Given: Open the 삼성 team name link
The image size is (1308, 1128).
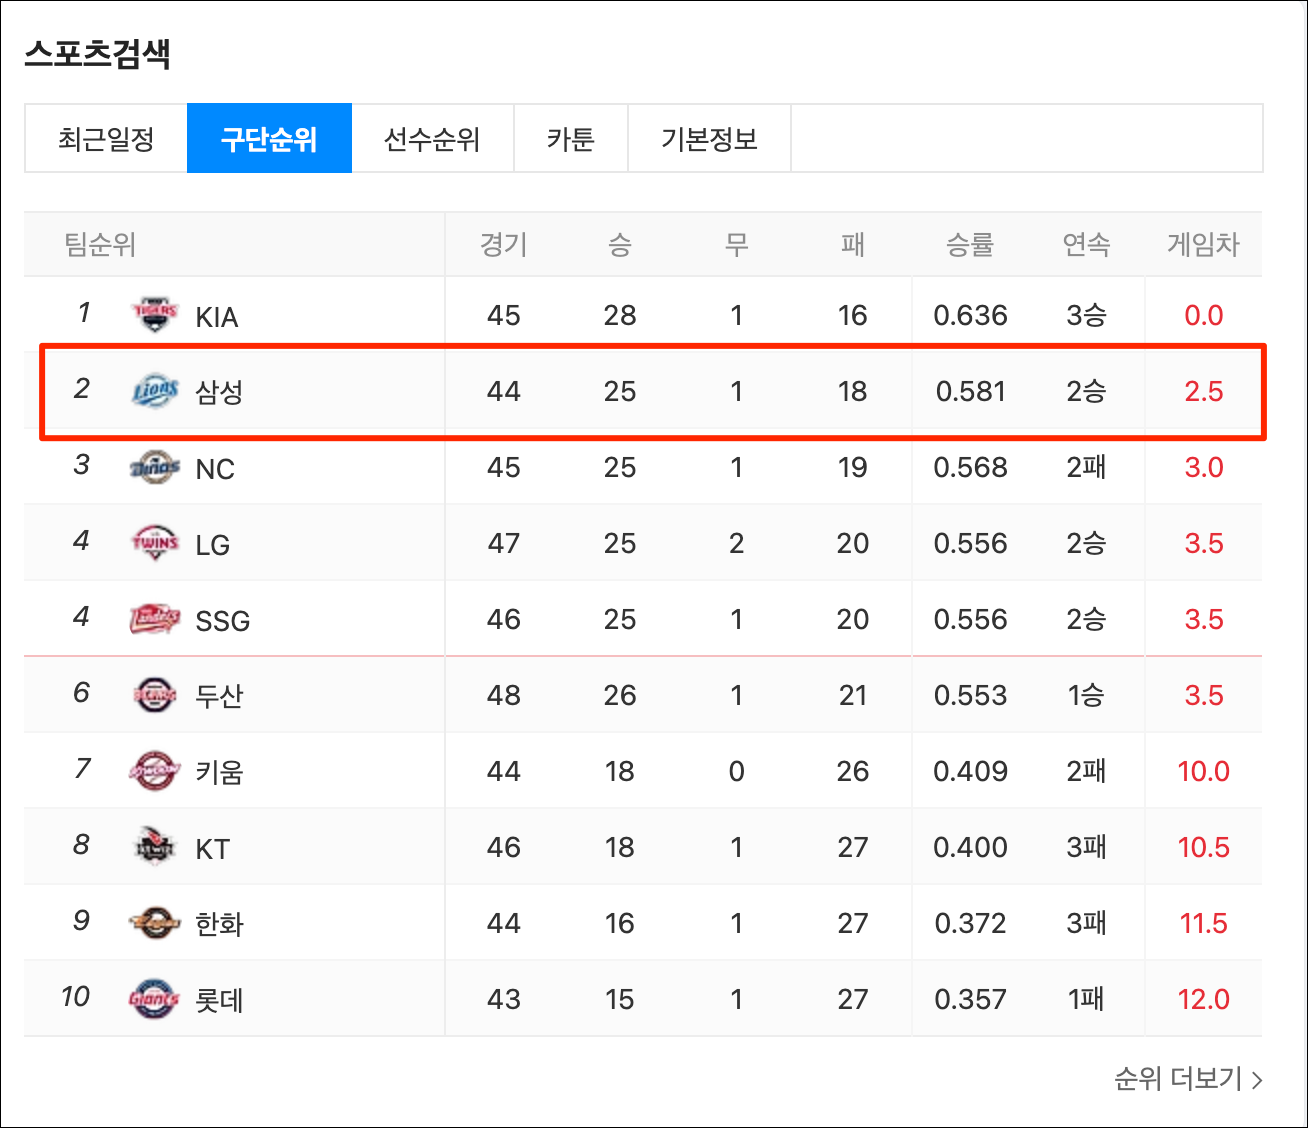Looking at the screenshot, I should [219, 392].
